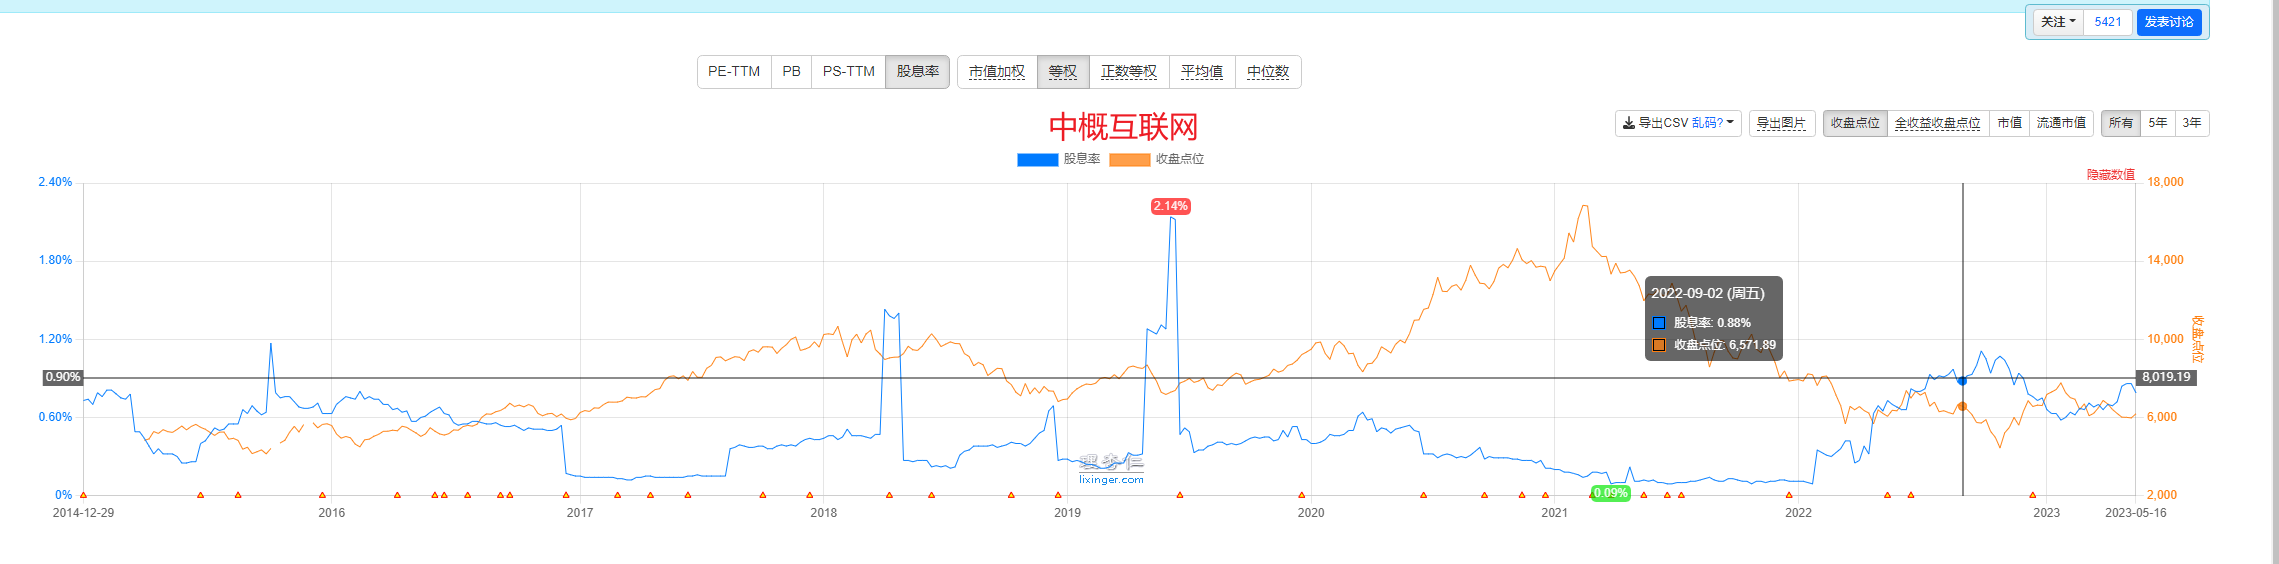Choose 正数等权 weighting method
This screenshot has height=564, width=2279.
[x=1129, y=72]
